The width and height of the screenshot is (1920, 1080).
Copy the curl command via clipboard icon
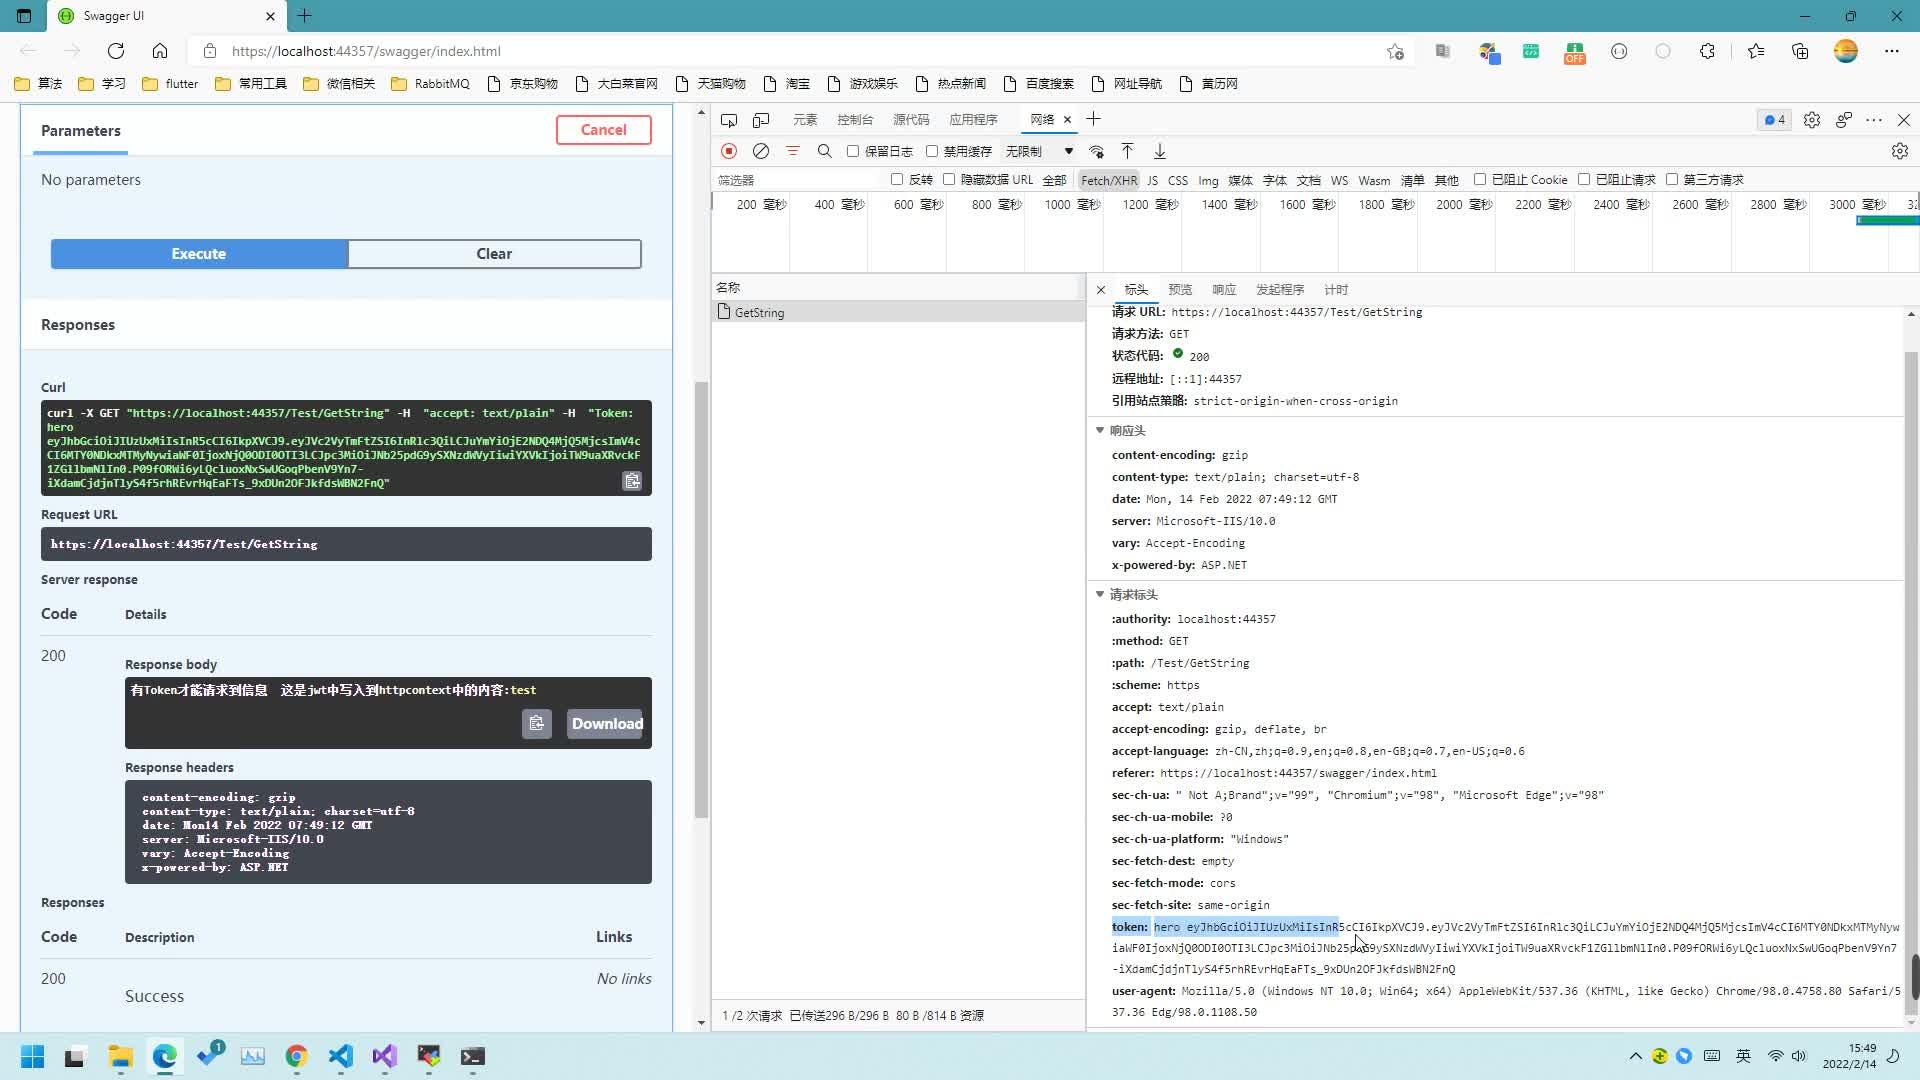click(631, 481)
